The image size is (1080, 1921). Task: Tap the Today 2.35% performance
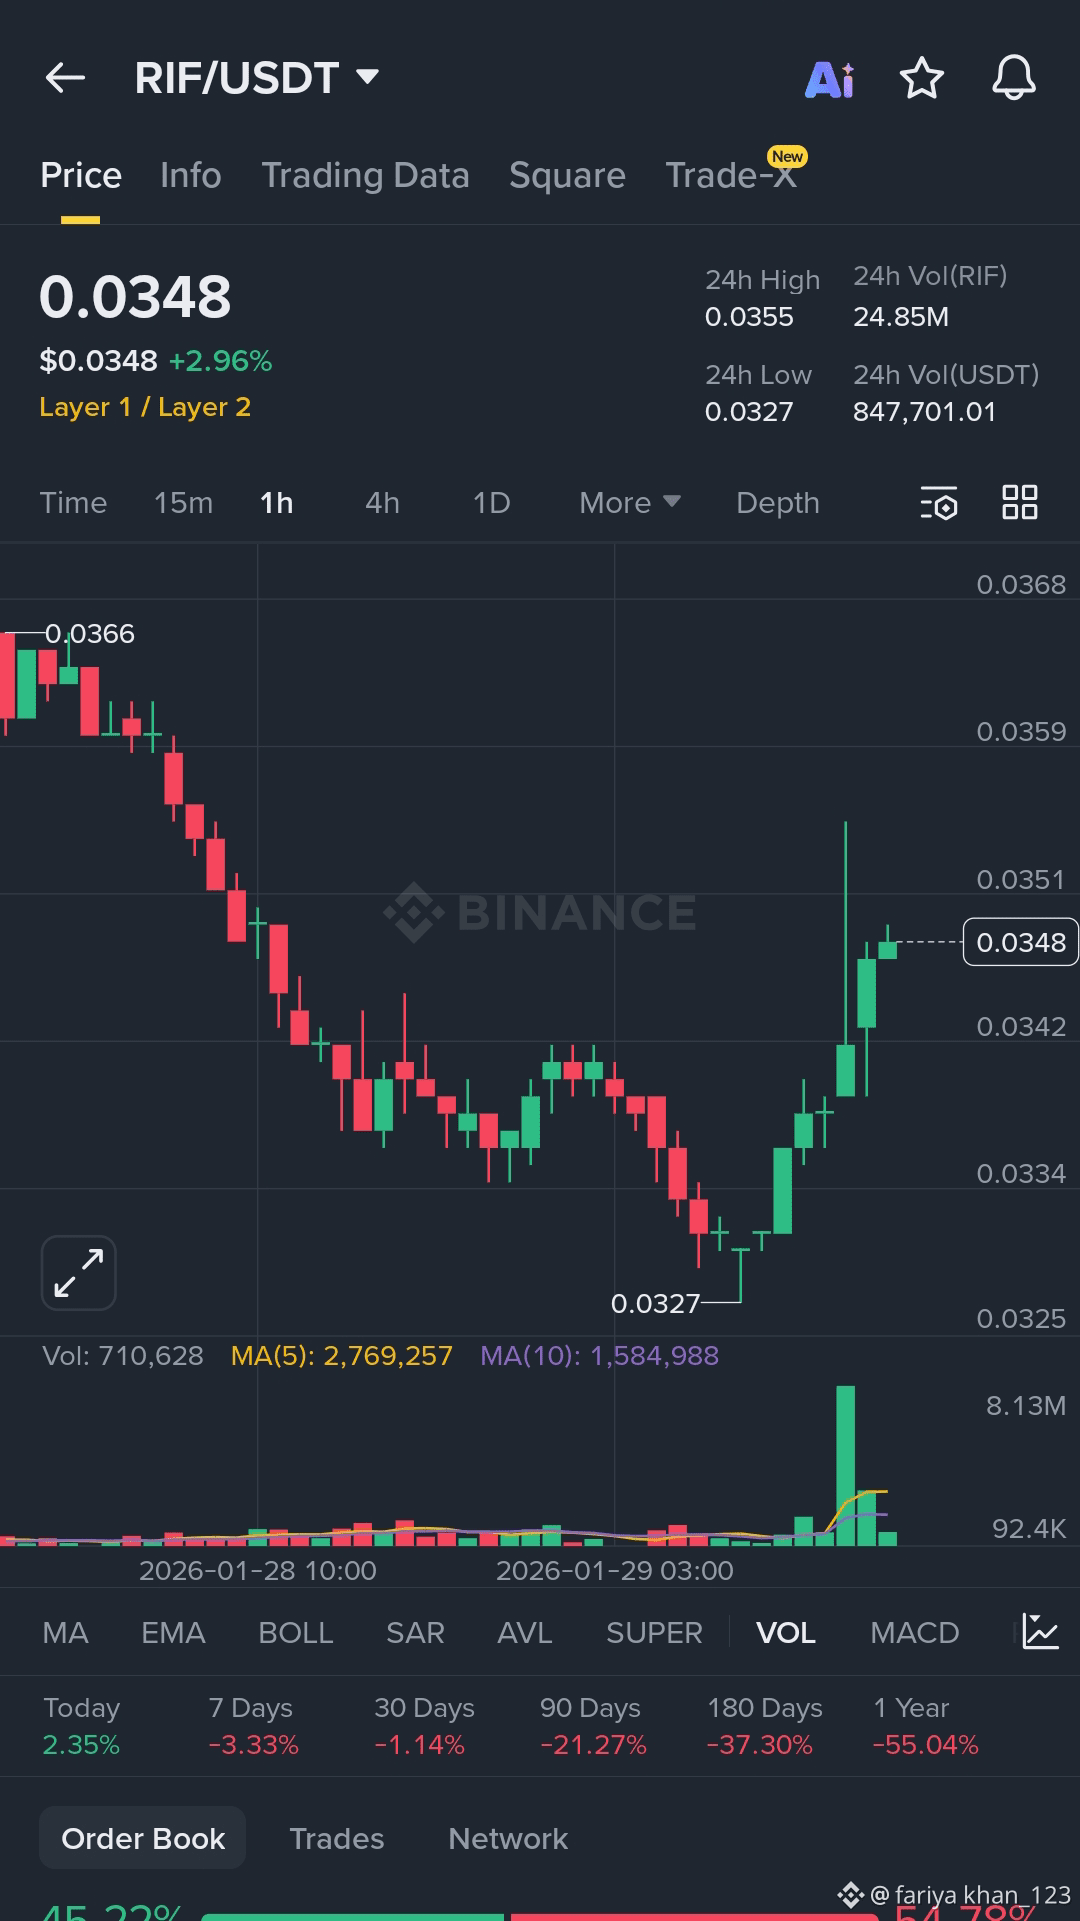(81, 1726)
